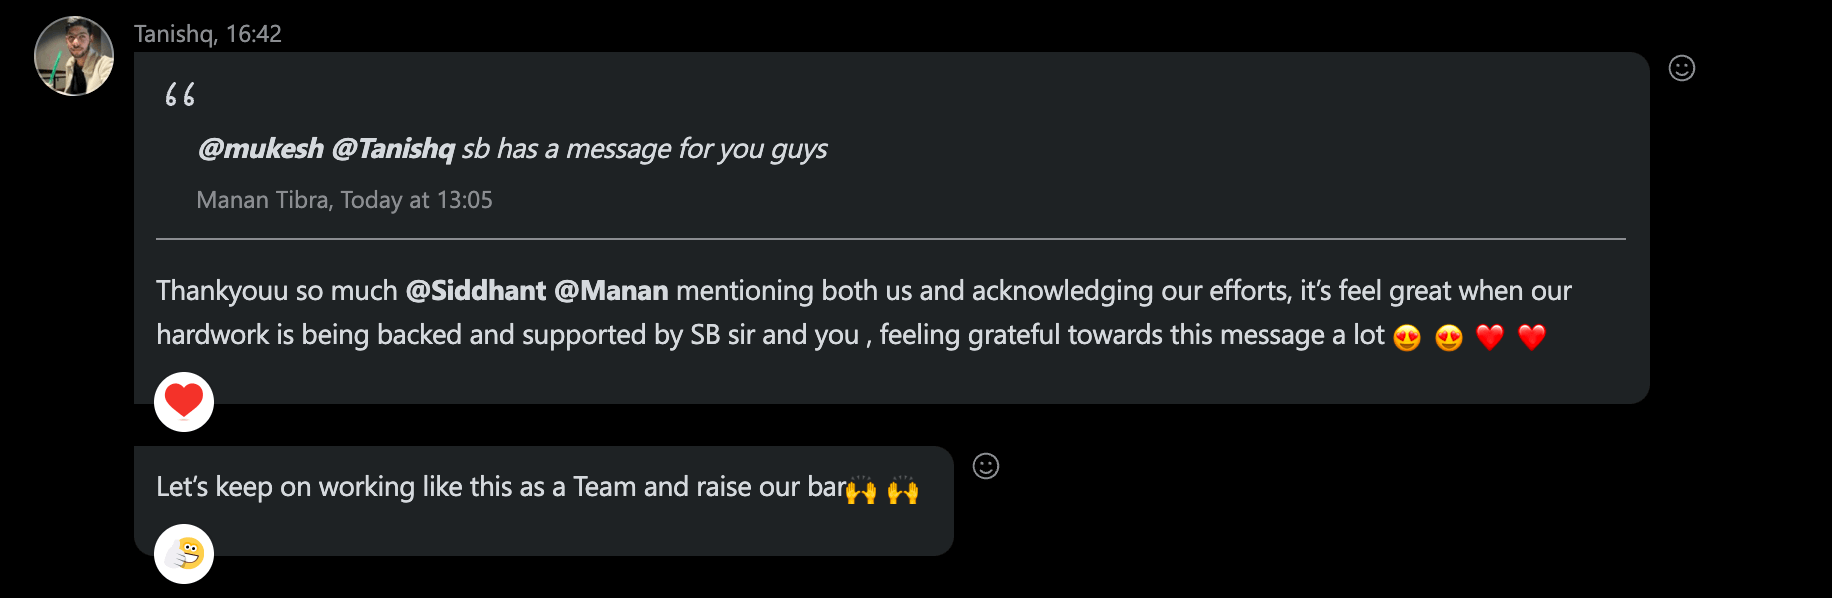The width and height of the screenshot is (1832, 598).
Task: Select the "Let's keep on working" message bubble
Action: coord(500,487)
